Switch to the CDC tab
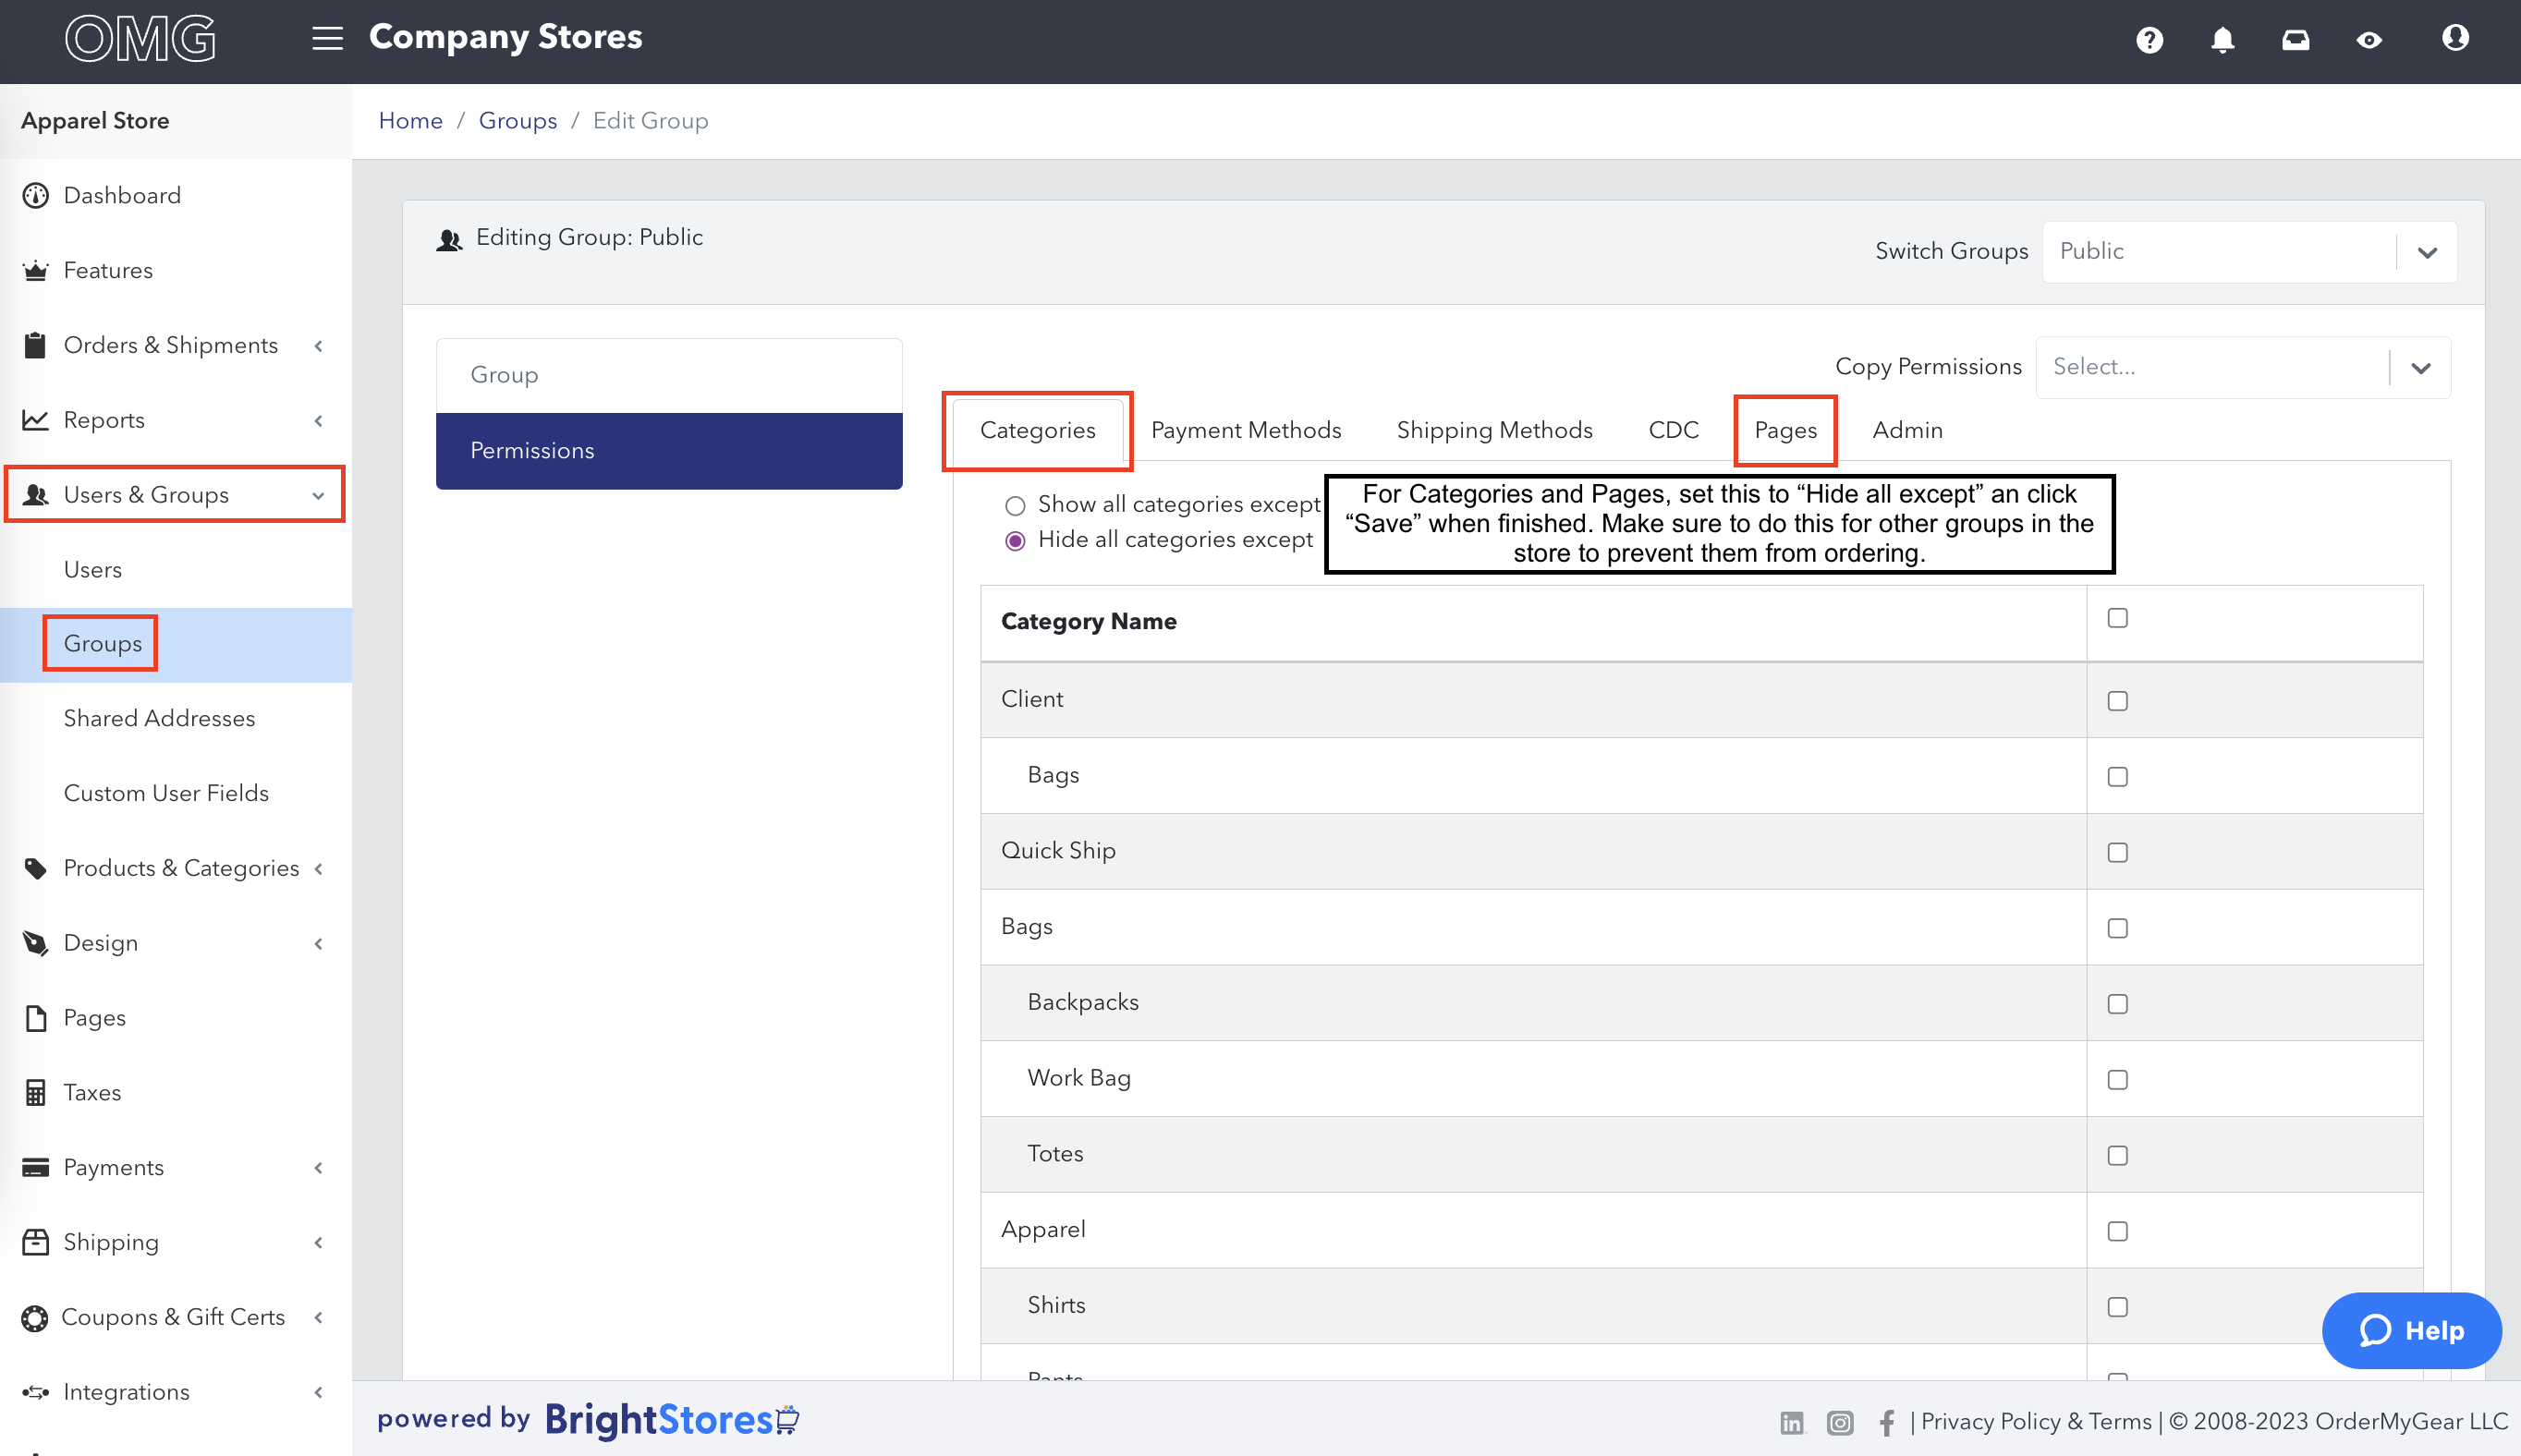This screenshot has width=2521, height=1456. click(x=1673, y=430)
